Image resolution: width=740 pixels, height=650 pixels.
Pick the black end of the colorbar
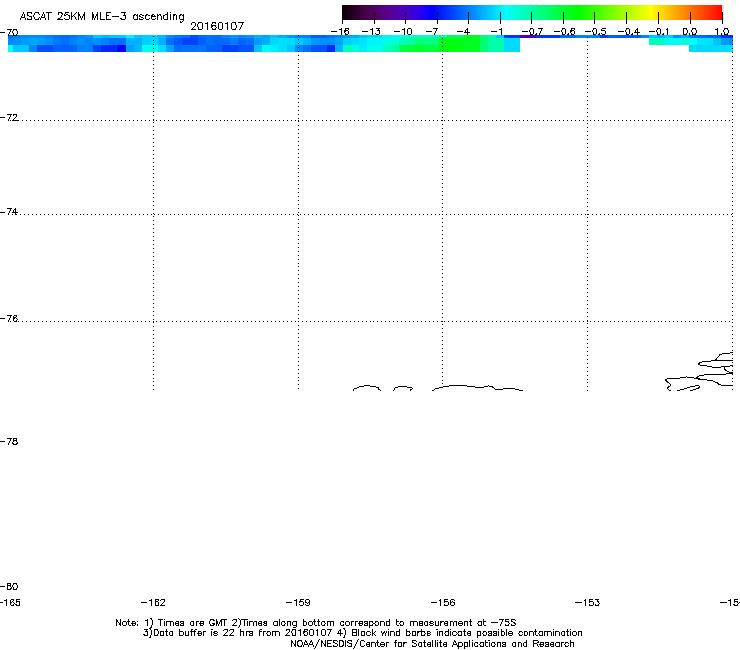349,13
